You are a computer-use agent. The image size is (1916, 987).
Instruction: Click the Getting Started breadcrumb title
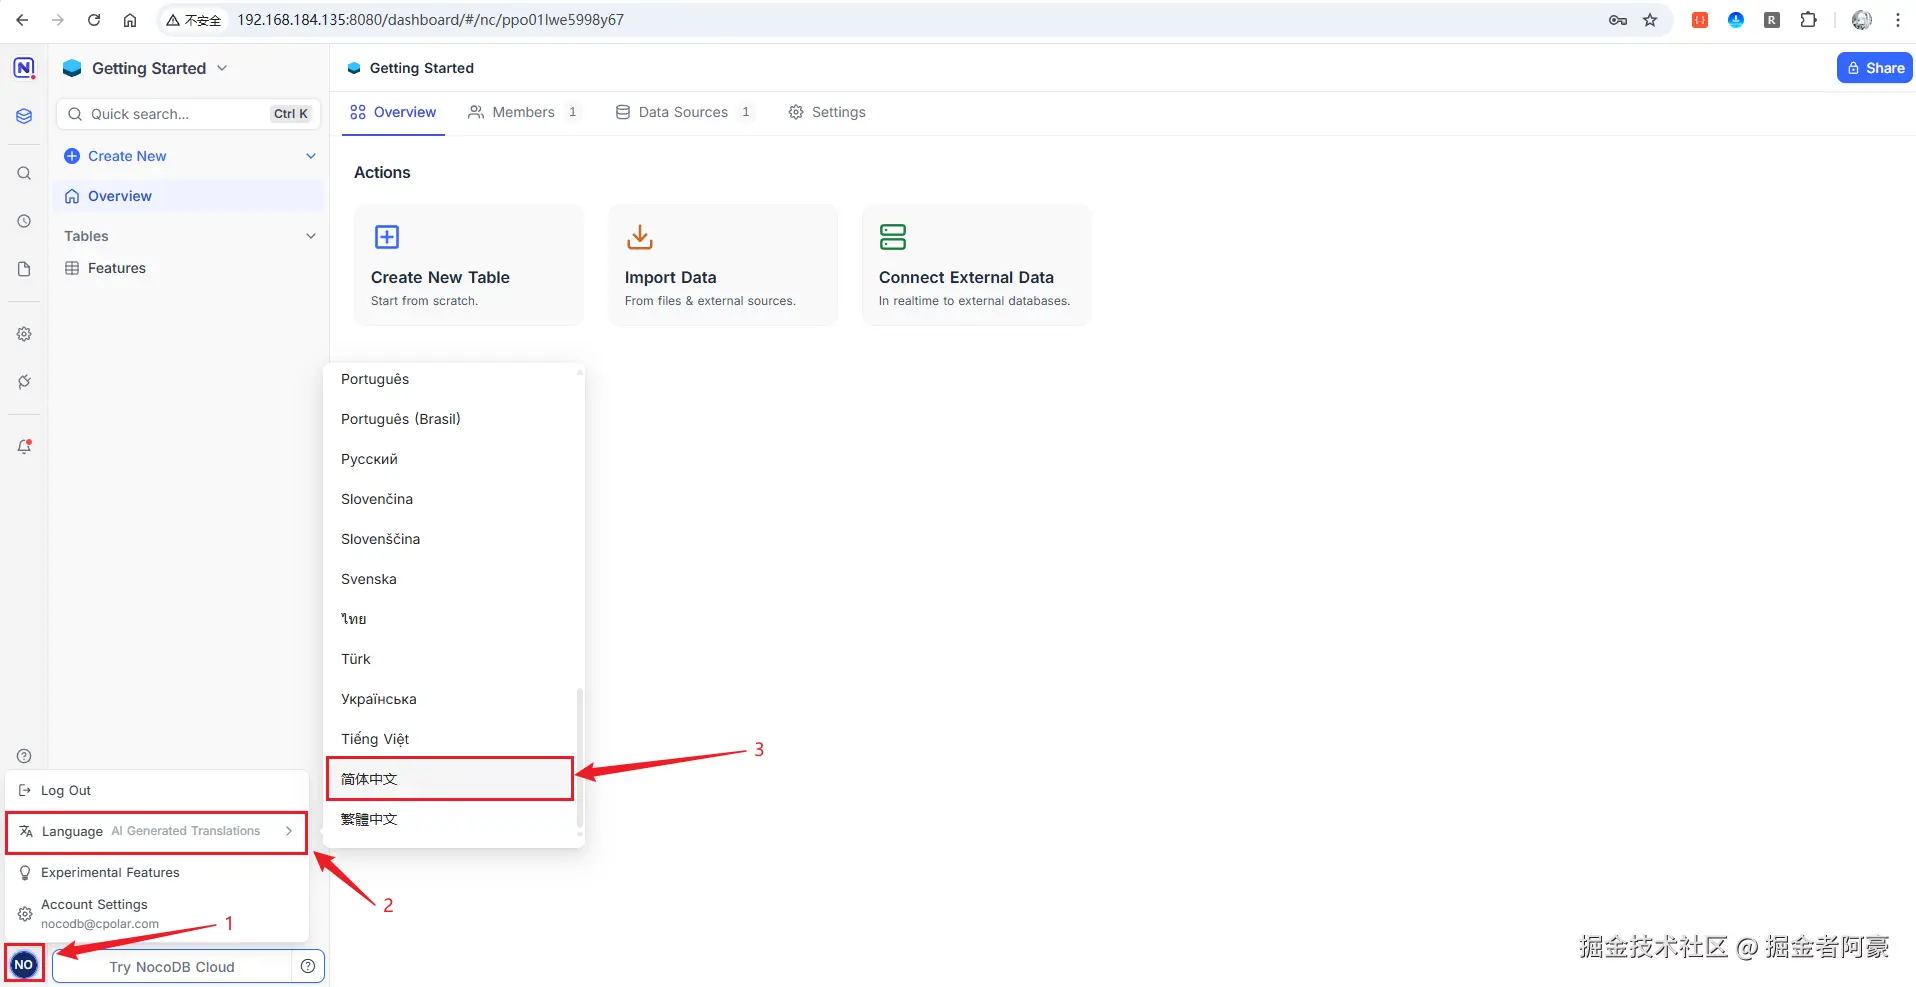click(x=422, y=68)
